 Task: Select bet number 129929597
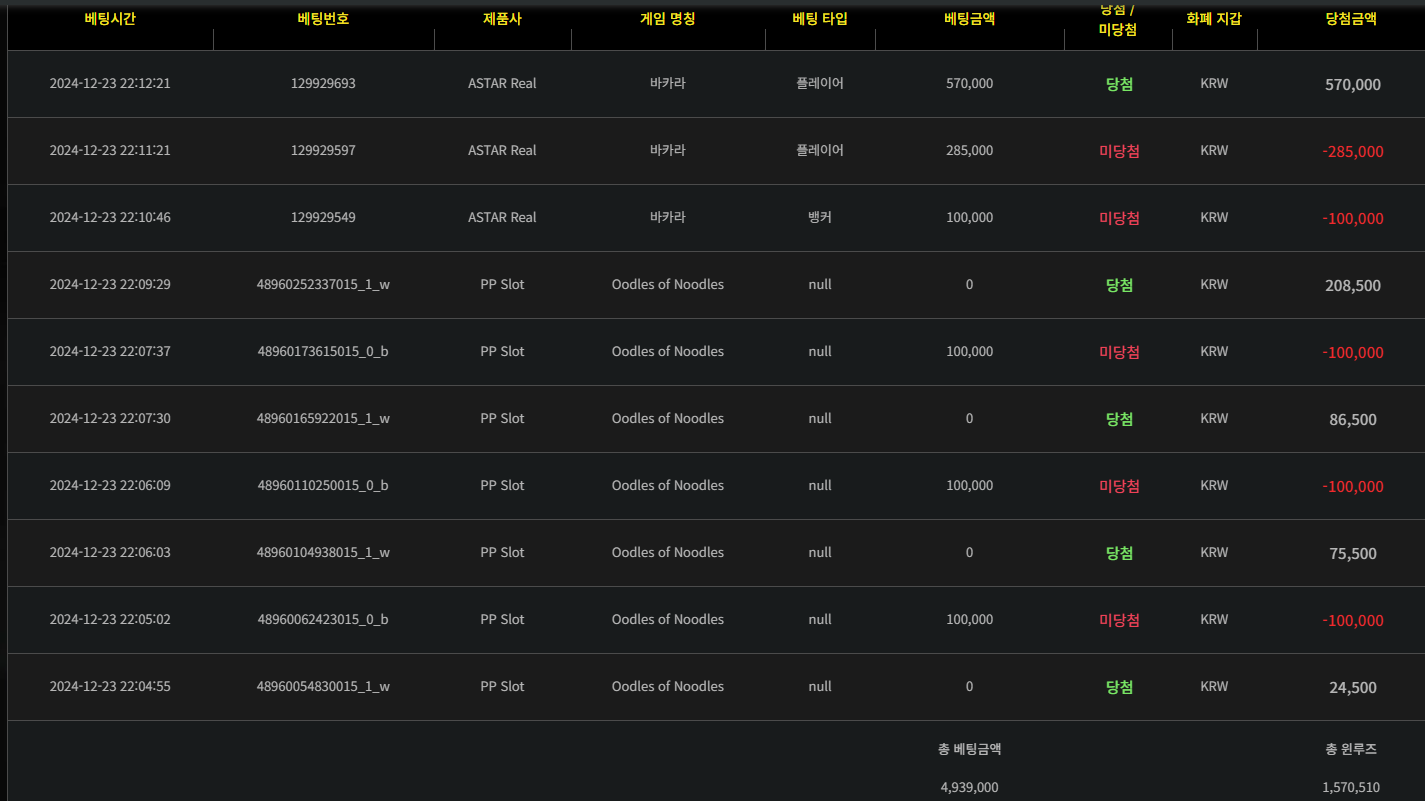click(323, 151)
